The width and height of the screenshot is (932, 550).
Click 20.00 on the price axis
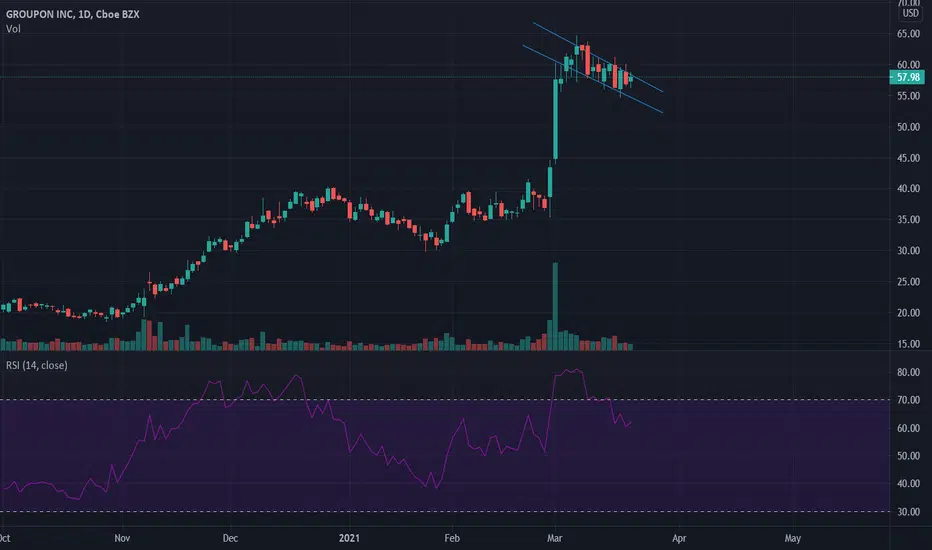coord(908,313)
